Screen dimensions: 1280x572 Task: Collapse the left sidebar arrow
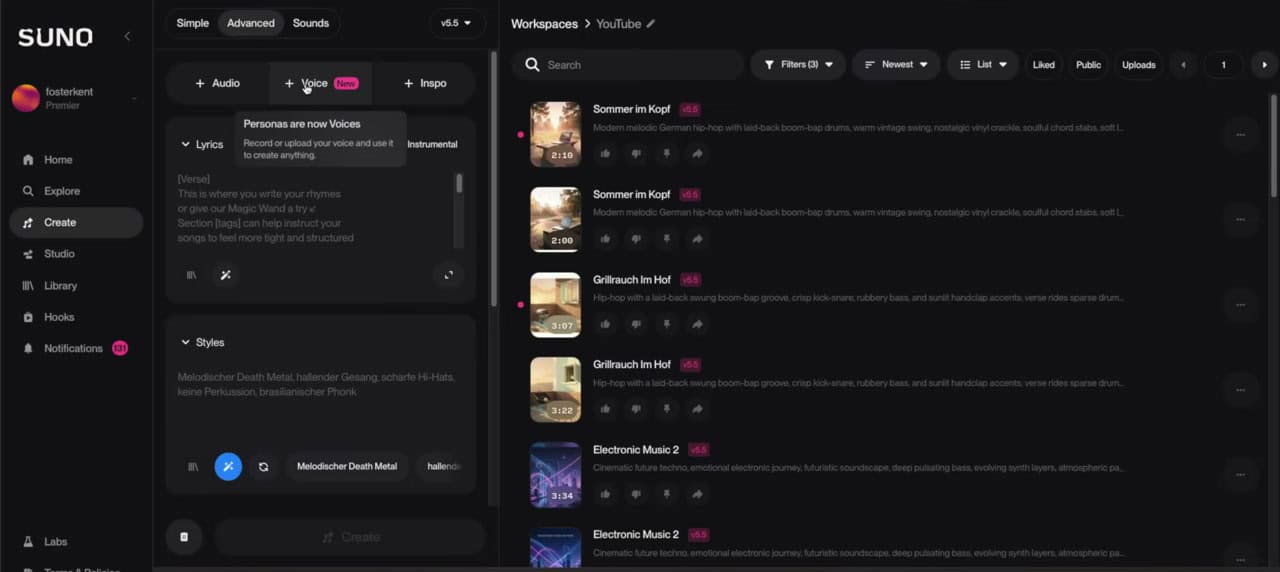point(127,36)
